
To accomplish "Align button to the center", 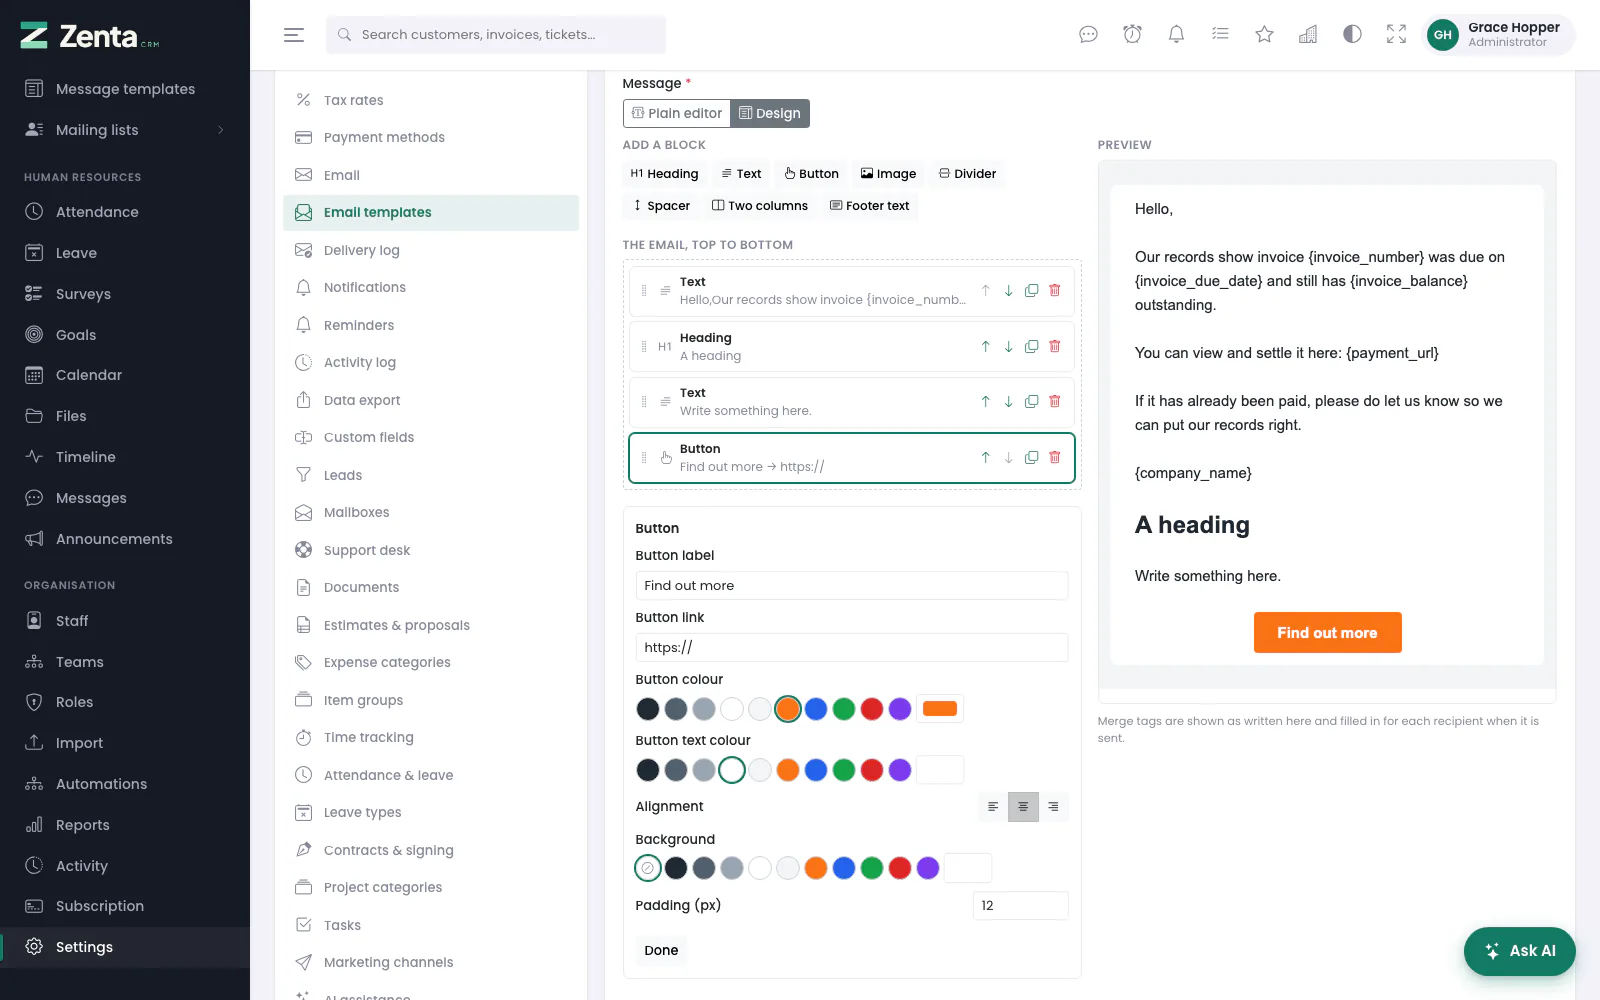I will [x=1023, y=806].
